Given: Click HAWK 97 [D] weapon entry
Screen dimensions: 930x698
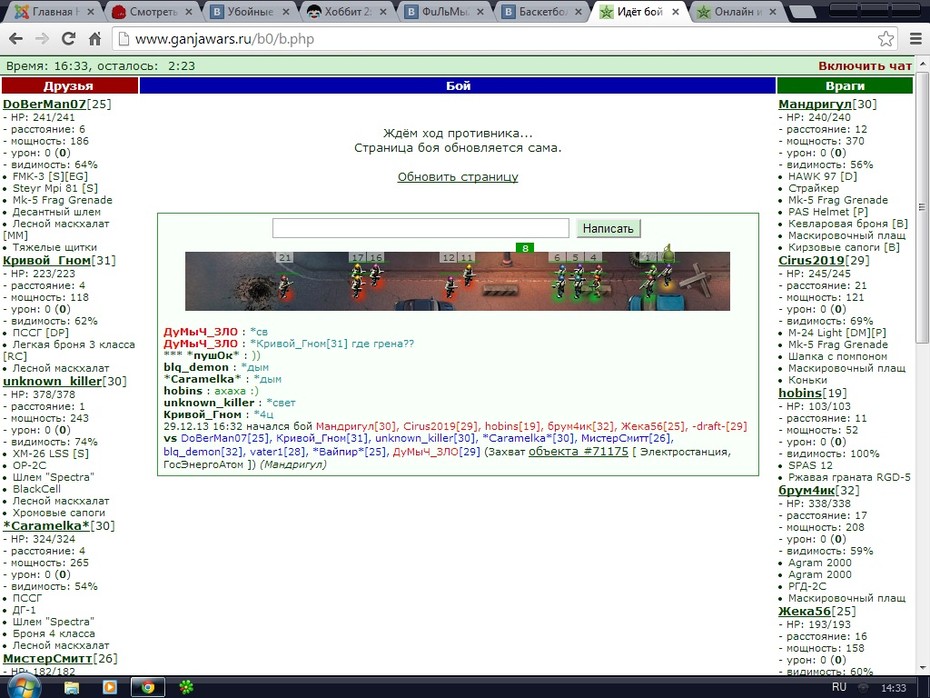Looking at the screenshot, I should coord(822,176).
